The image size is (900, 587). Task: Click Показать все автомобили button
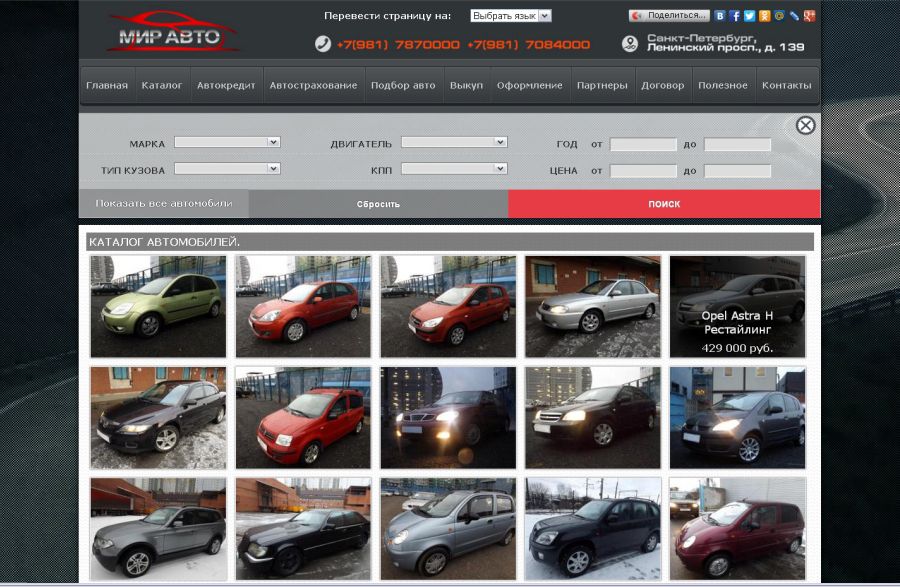pyautogui.click(x=164, y=203)
